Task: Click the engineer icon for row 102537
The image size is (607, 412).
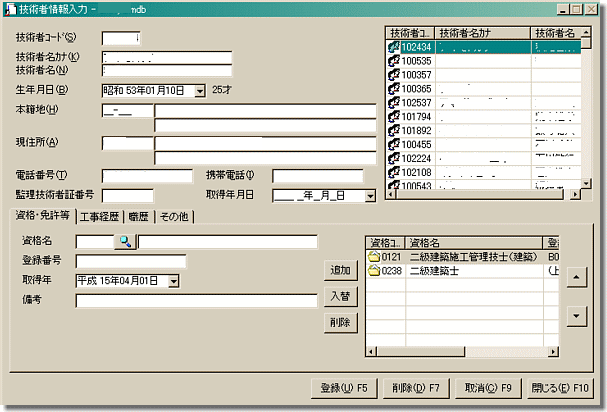Action: pos(394,102)
